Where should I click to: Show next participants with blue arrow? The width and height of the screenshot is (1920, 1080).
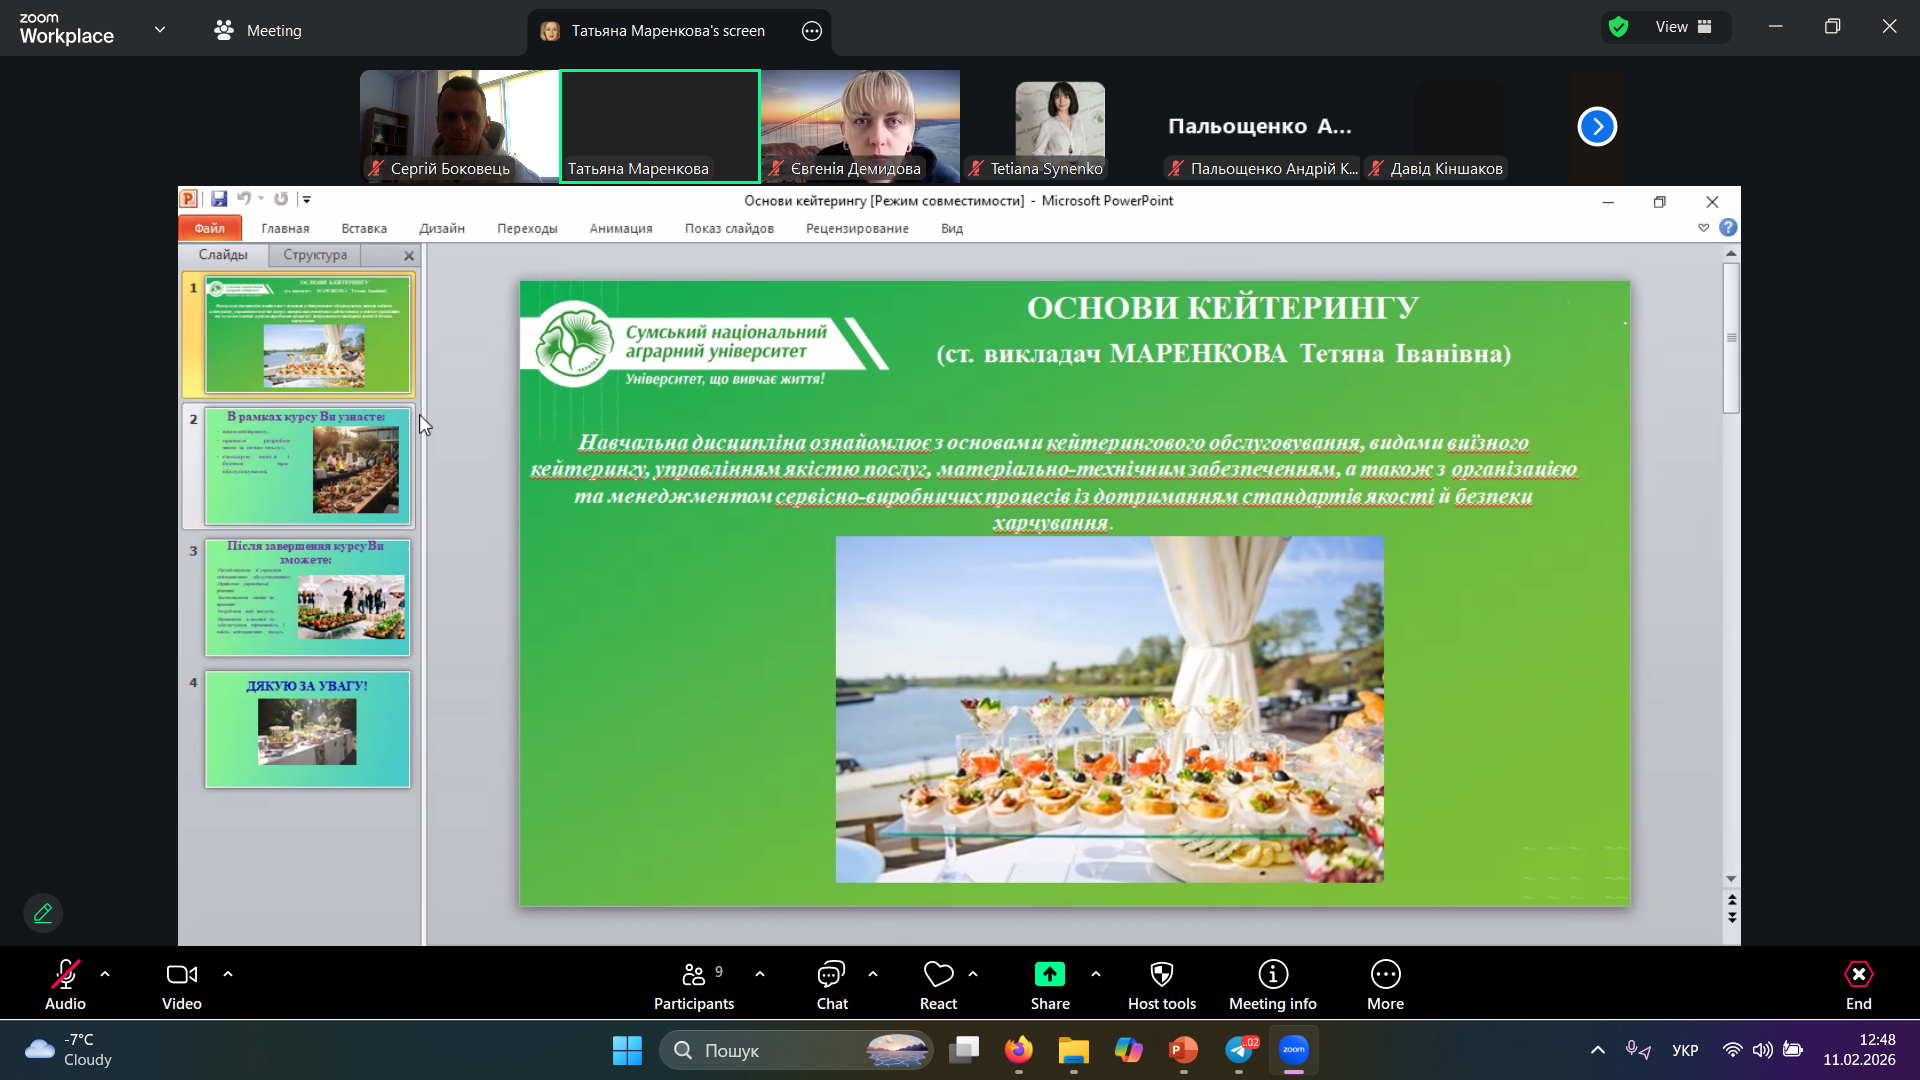coord(1597,127)
